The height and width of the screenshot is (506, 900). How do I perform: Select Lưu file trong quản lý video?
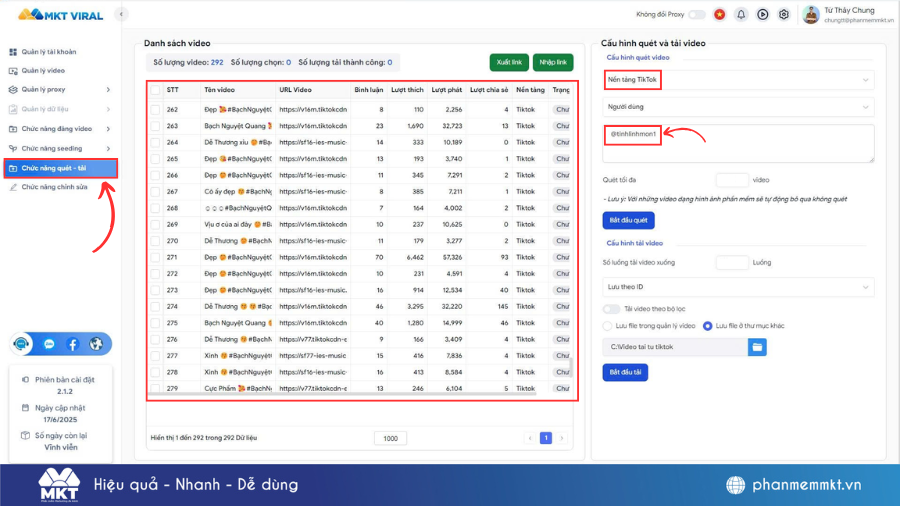pyautogui.click(x=607, y=326)
